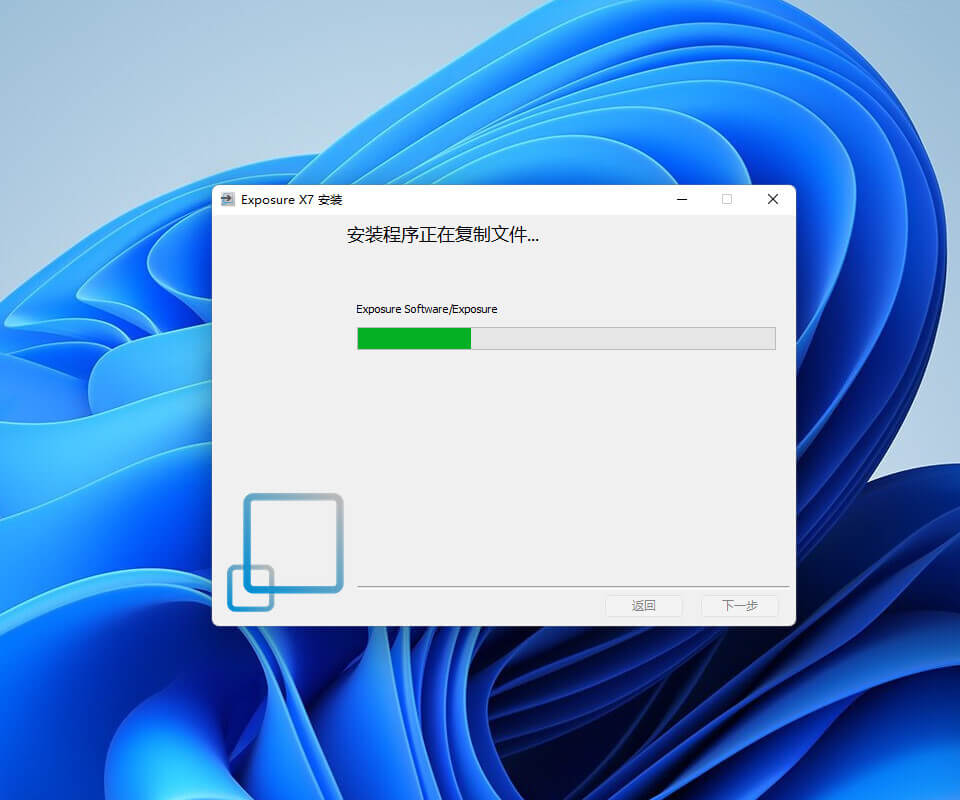
Task: Click the desktop wallpaper outside the installer
Action: [100, 100]
